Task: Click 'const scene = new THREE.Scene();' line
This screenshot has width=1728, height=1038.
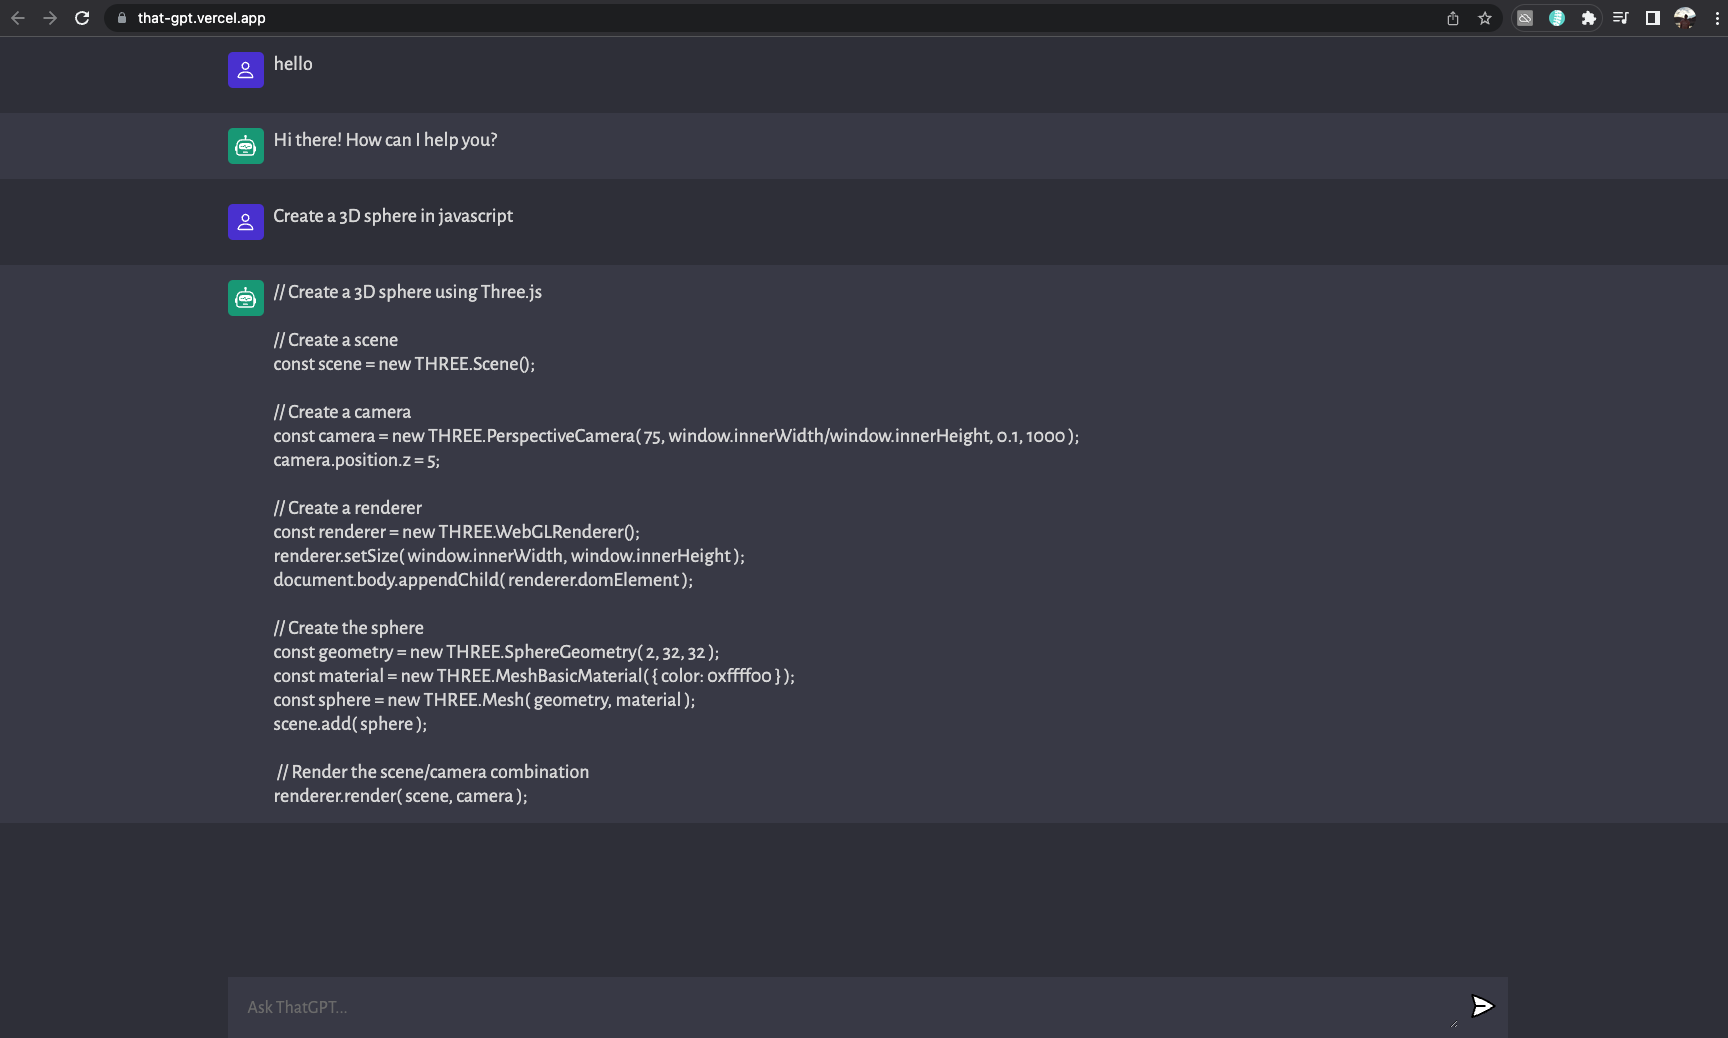Action: click(404, 364)
